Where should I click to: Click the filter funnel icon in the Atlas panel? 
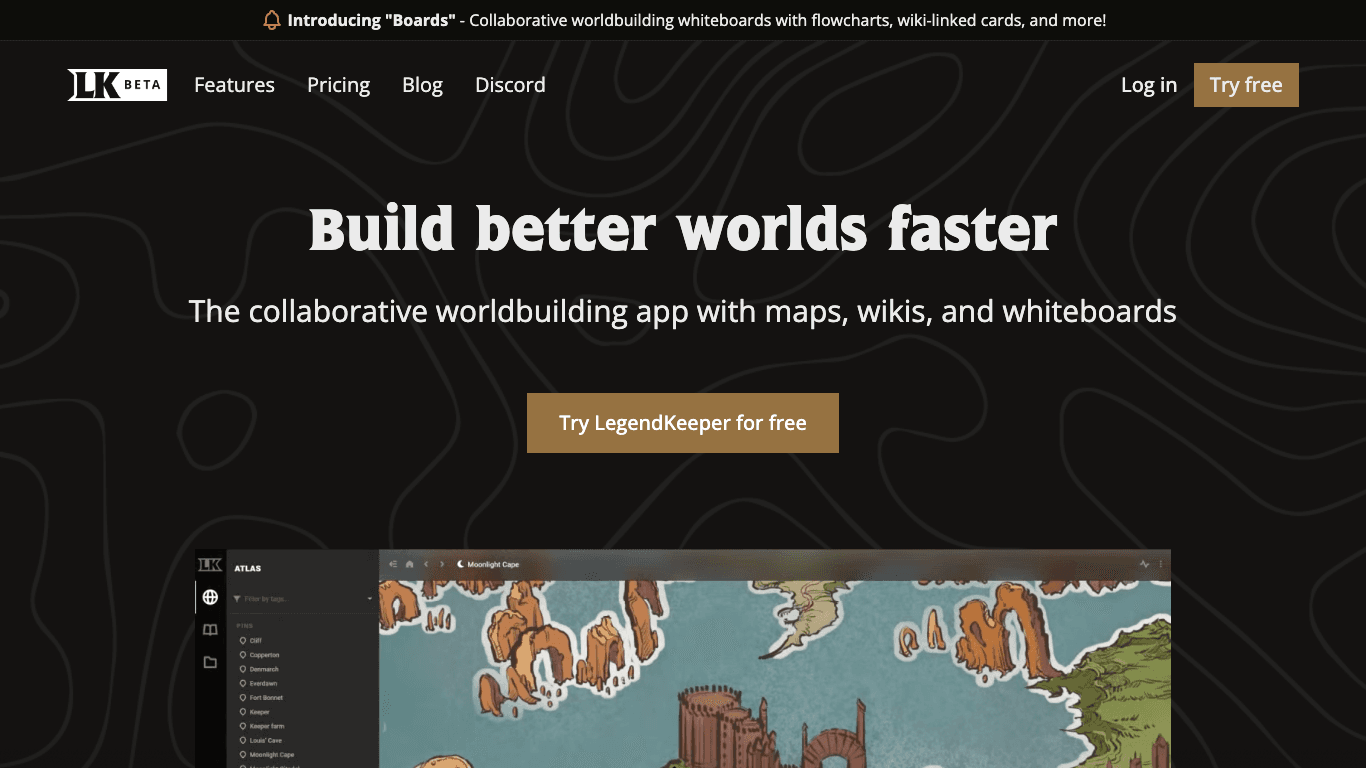237,598
